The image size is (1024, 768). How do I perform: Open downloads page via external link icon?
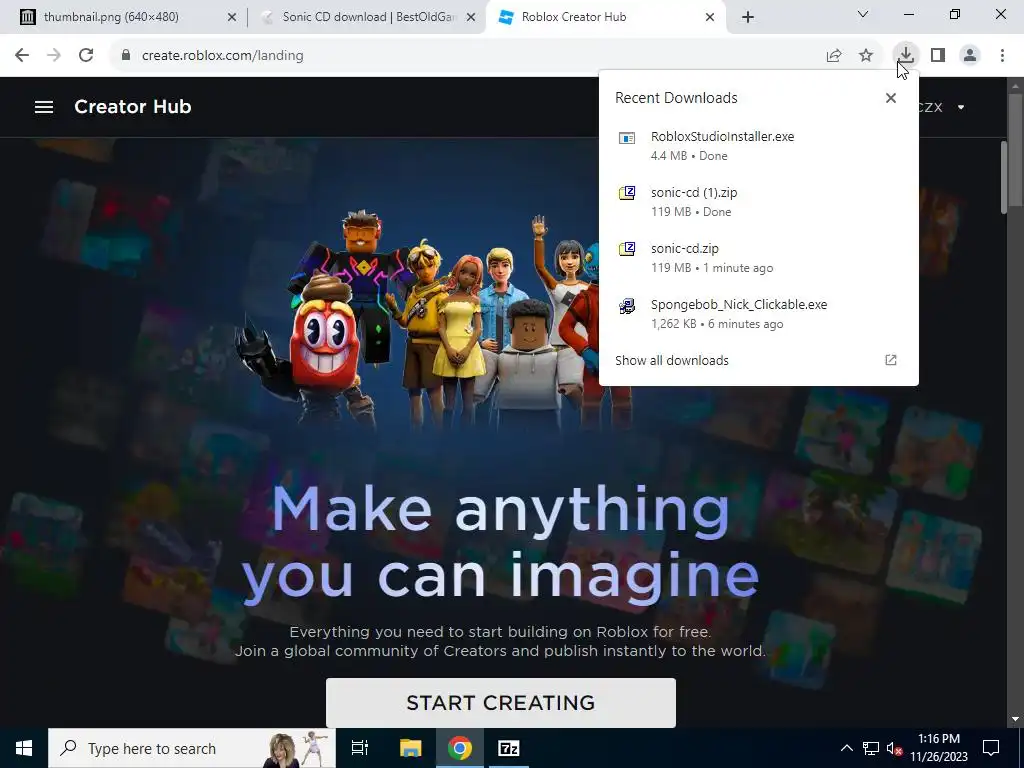(891, 360)
